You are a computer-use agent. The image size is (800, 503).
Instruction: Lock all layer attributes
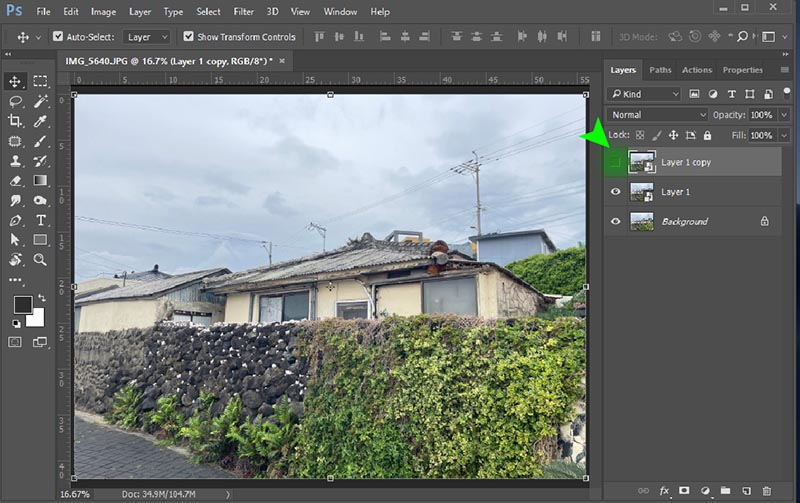[707, 135]
